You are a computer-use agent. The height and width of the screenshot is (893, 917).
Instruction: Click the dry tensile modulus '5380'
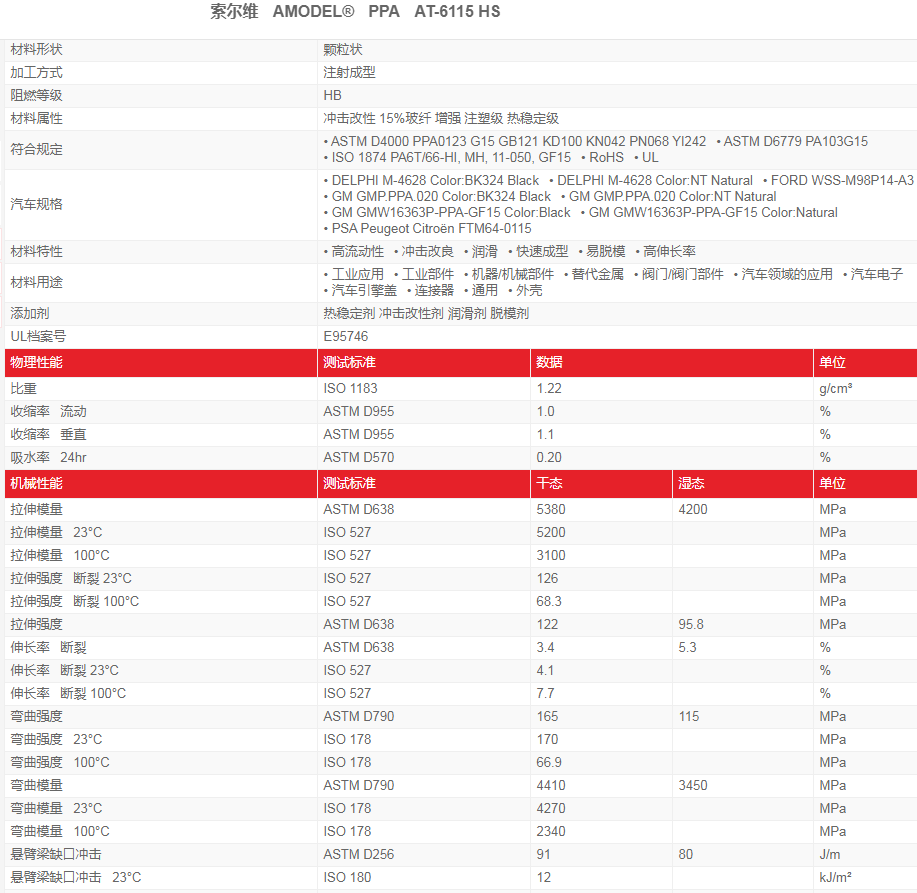tap(551, 510)
